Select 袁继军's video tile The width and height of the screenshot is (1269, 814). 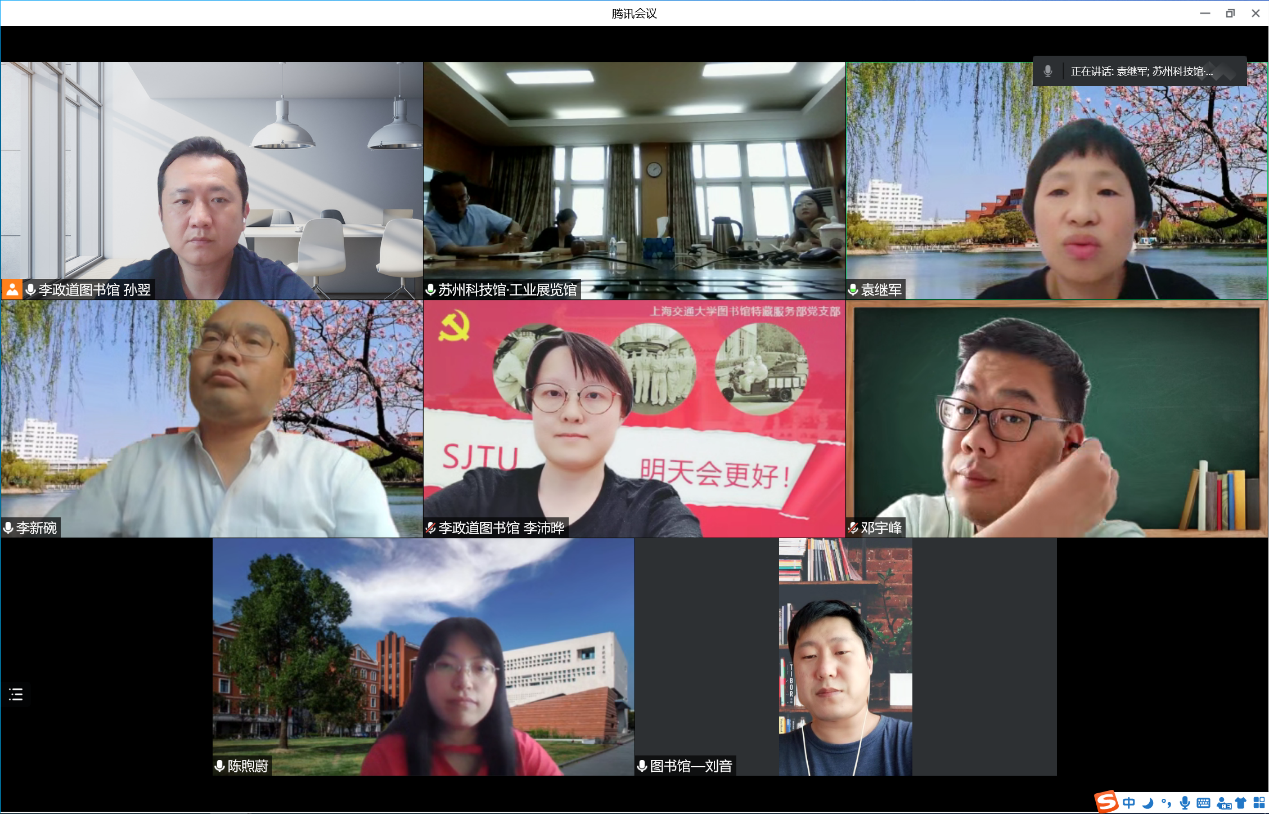1057,180
